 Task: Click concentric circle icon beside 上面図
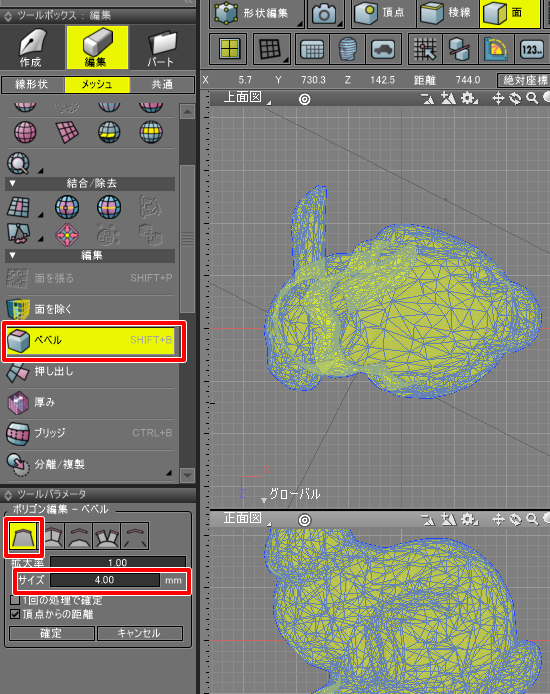click(304, 99)
